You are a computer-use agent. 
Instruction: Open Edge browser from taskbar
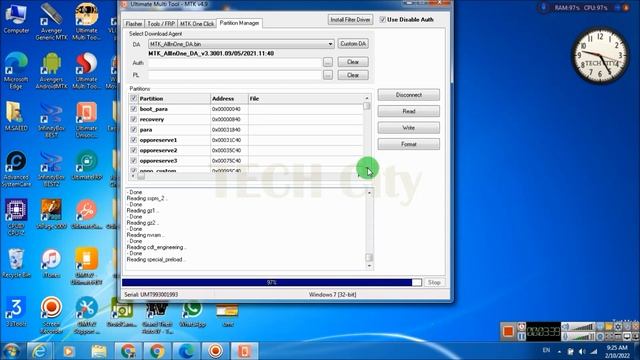pos(186,351)
